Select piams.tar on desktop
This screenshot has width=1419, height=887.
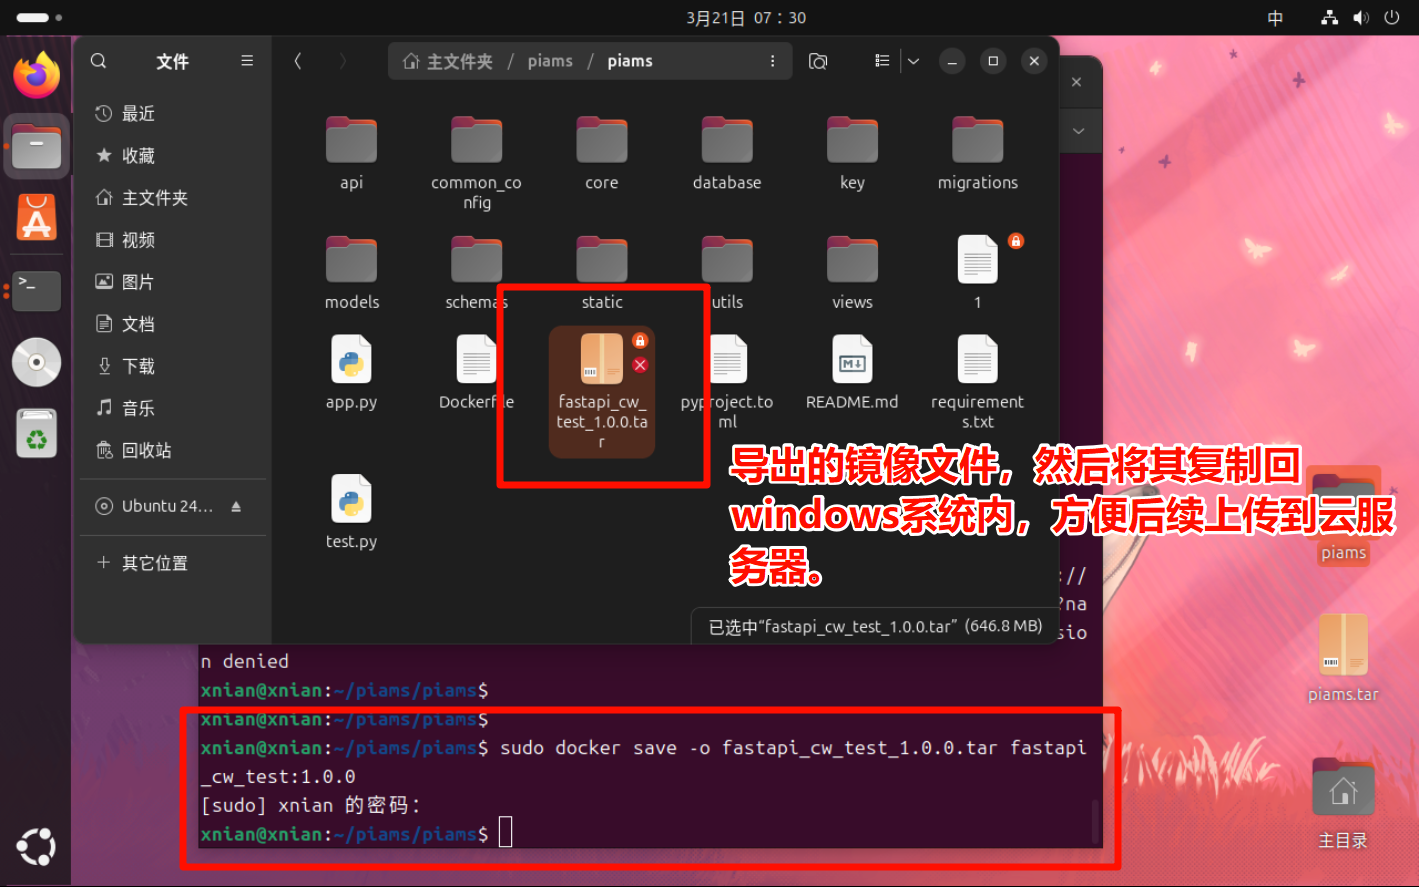point(1343,658)
